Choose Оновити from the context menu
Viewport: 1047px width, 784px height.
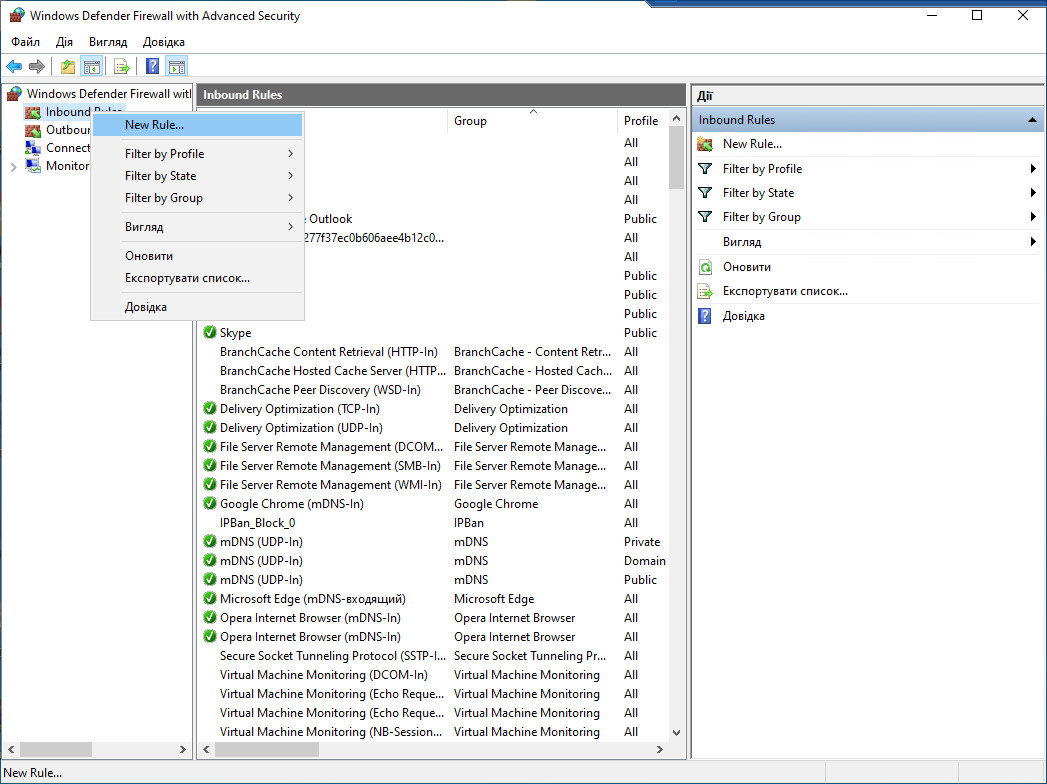click(197, 256)
